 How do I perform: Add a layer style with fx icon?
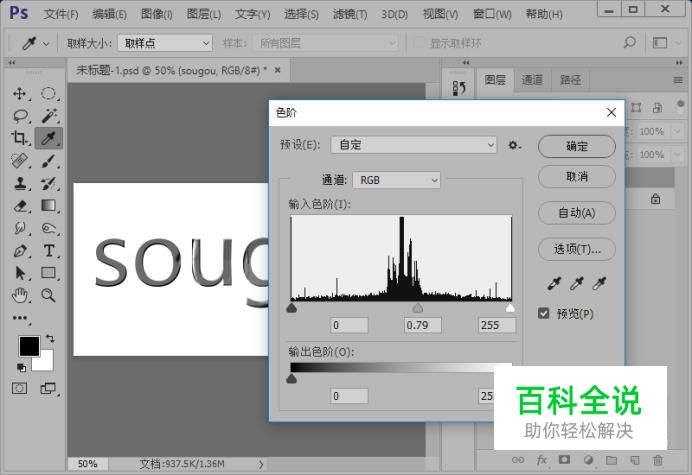[541, 460]
